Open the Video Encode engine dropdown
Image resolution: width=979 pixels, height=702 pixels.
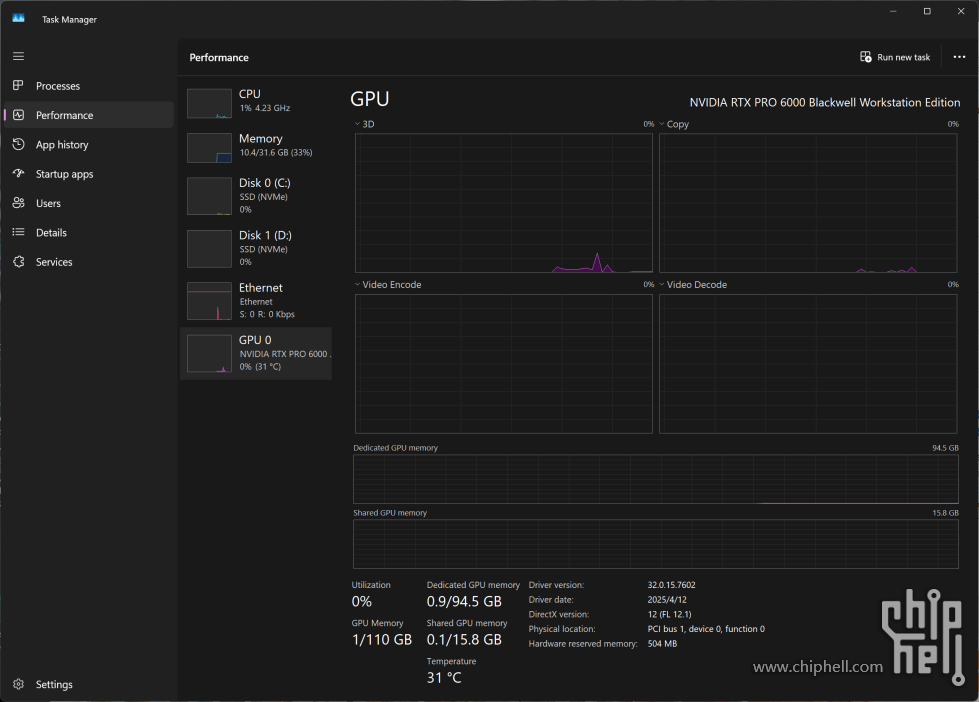tap(388, 284)
